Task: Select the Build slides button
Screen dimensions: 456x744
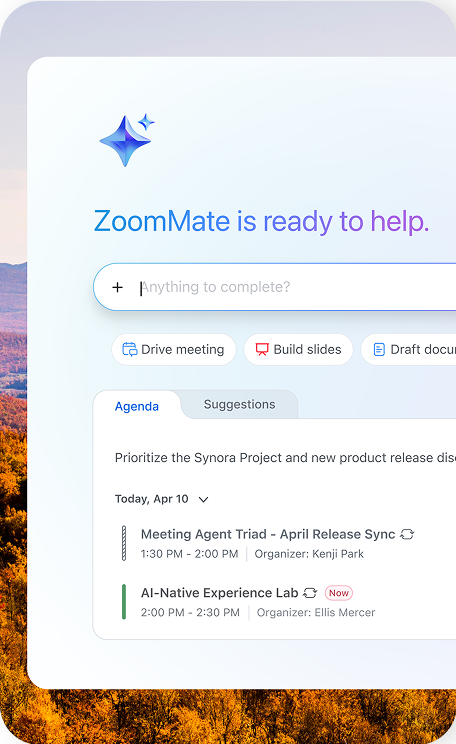Action: point(298,350)
